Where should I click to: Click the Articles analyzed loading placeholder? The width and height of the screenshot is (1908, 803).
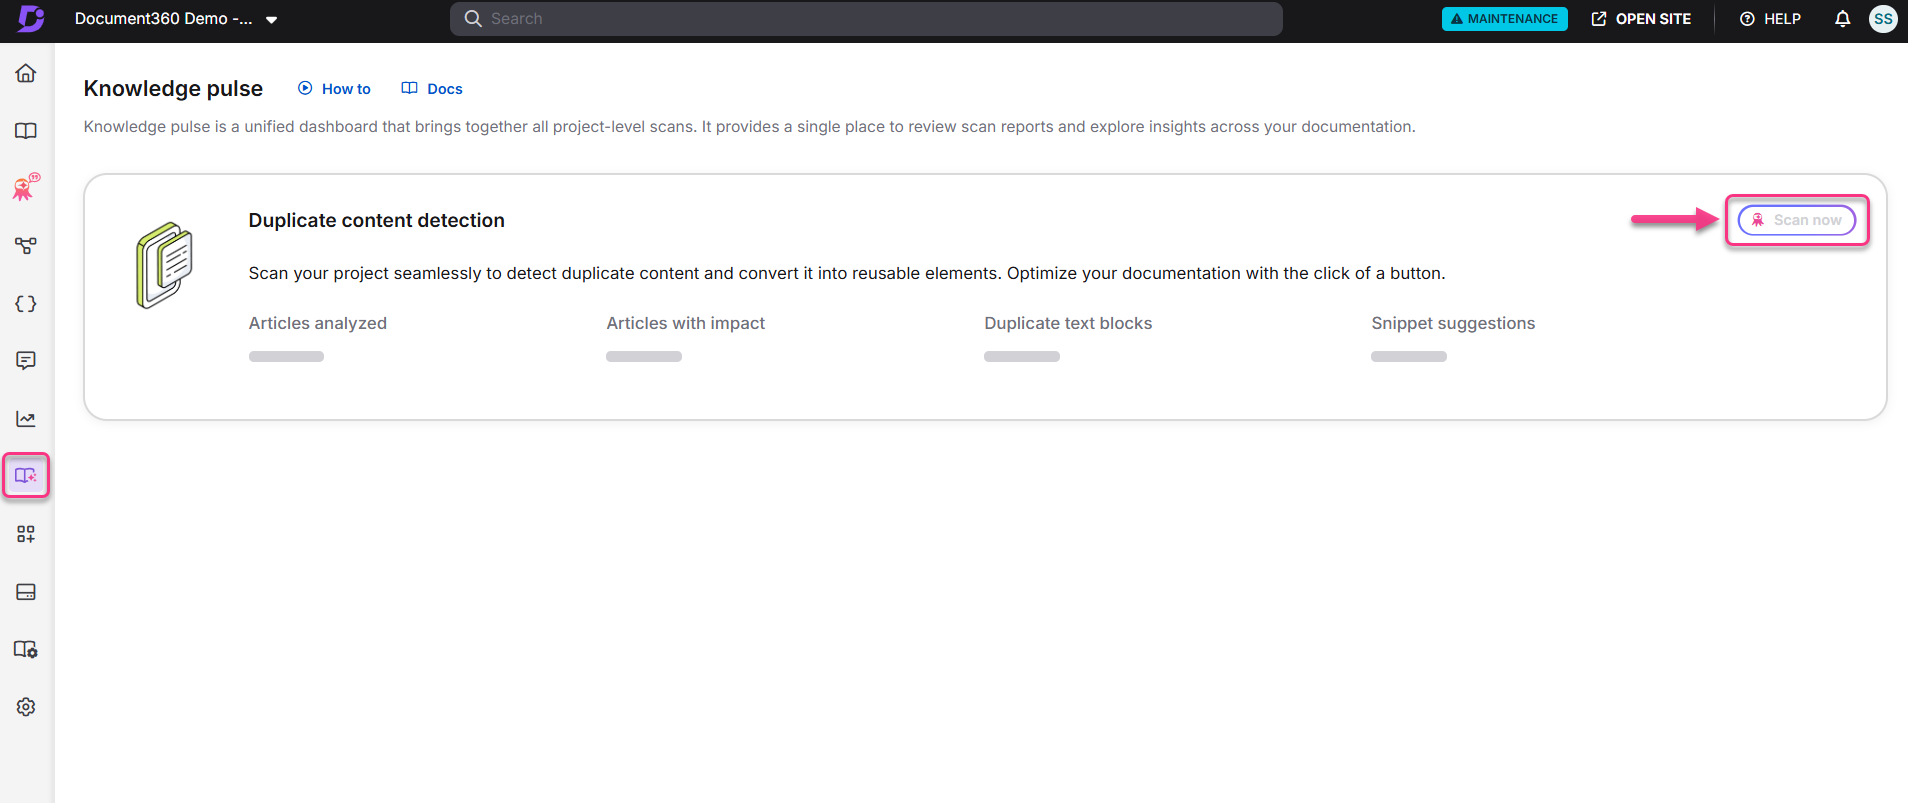[x=286, y=356]
